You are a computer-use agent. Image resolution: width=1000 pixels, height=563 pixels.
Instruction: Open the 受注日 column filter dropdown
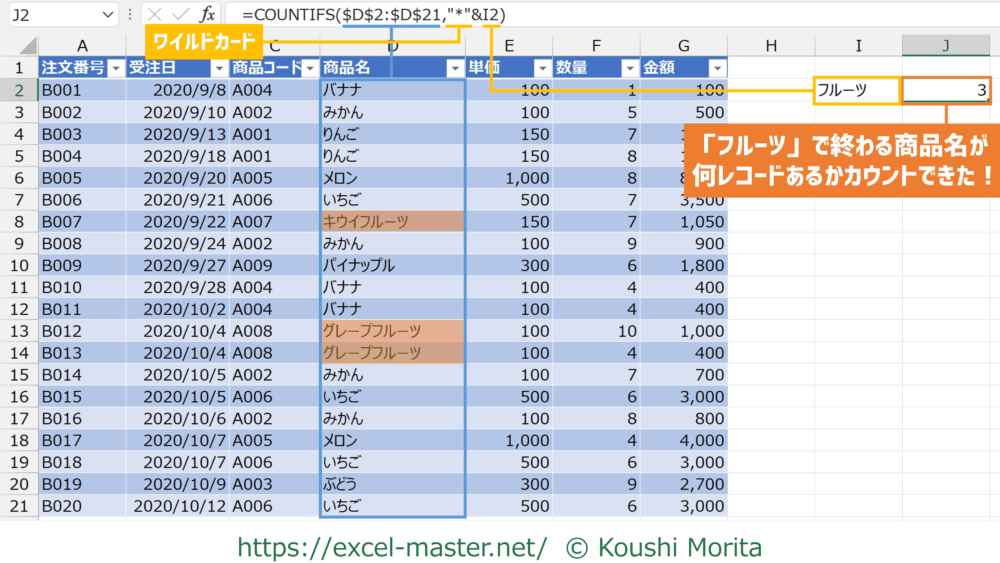click(219, 68)
